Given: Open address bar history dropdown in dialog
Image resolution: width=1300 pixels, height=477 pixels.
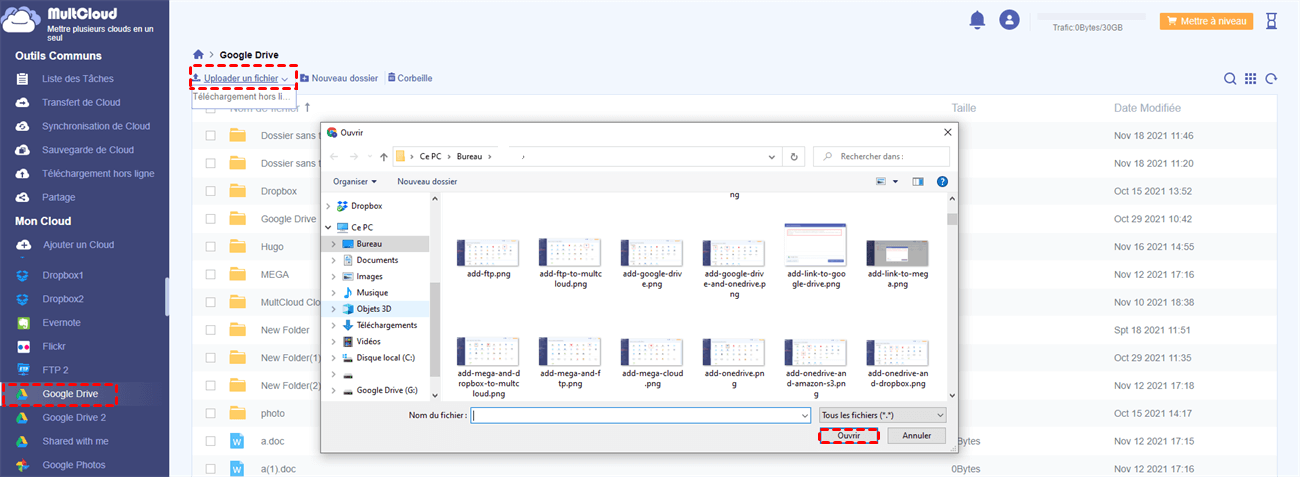Looking at the screenshot, I should (x=771, y=156).
